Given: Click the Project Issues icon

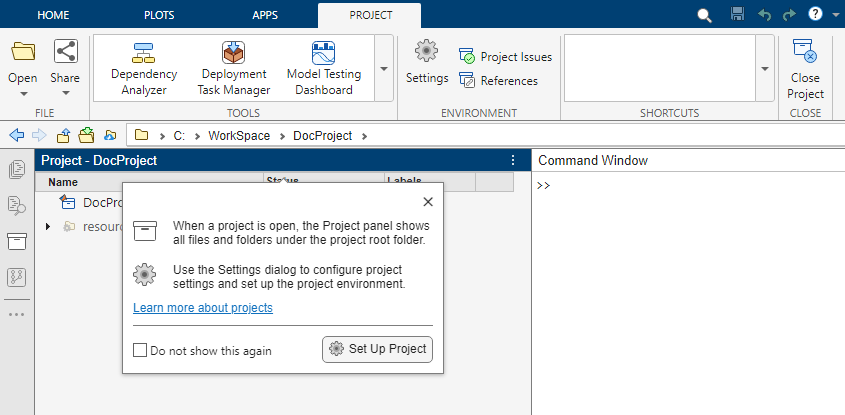Looking at the screenshot, I should (467, 57).
